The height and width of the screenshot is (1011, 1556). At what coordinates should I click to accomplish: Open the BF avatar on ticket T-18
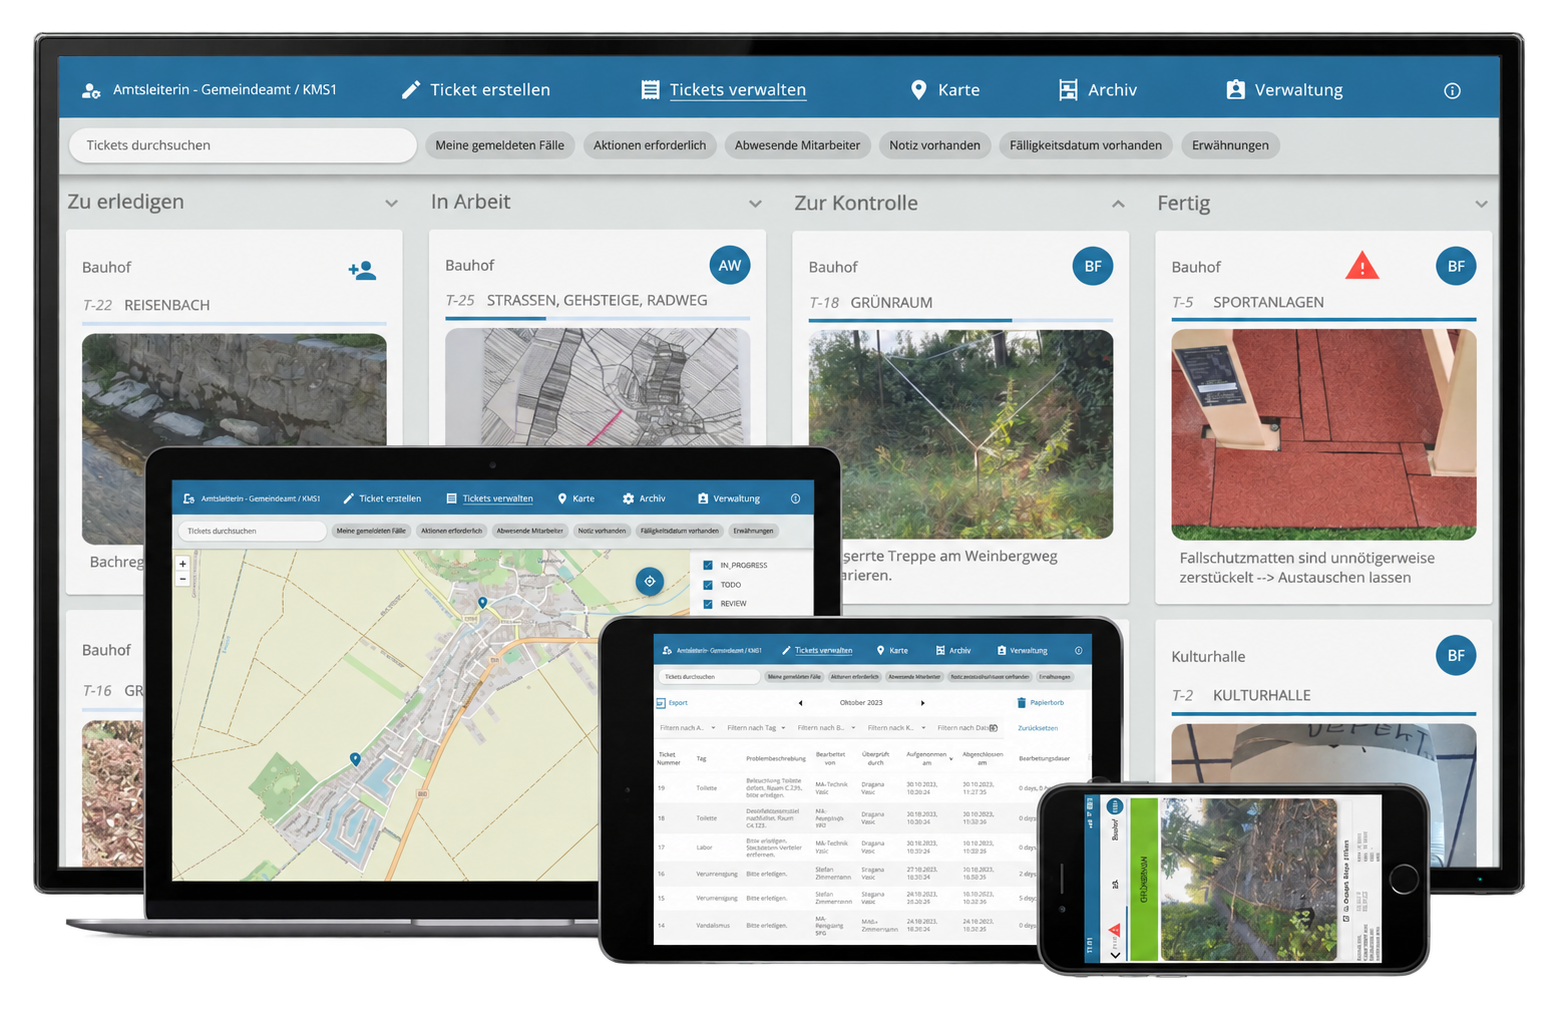(1093, 266)
